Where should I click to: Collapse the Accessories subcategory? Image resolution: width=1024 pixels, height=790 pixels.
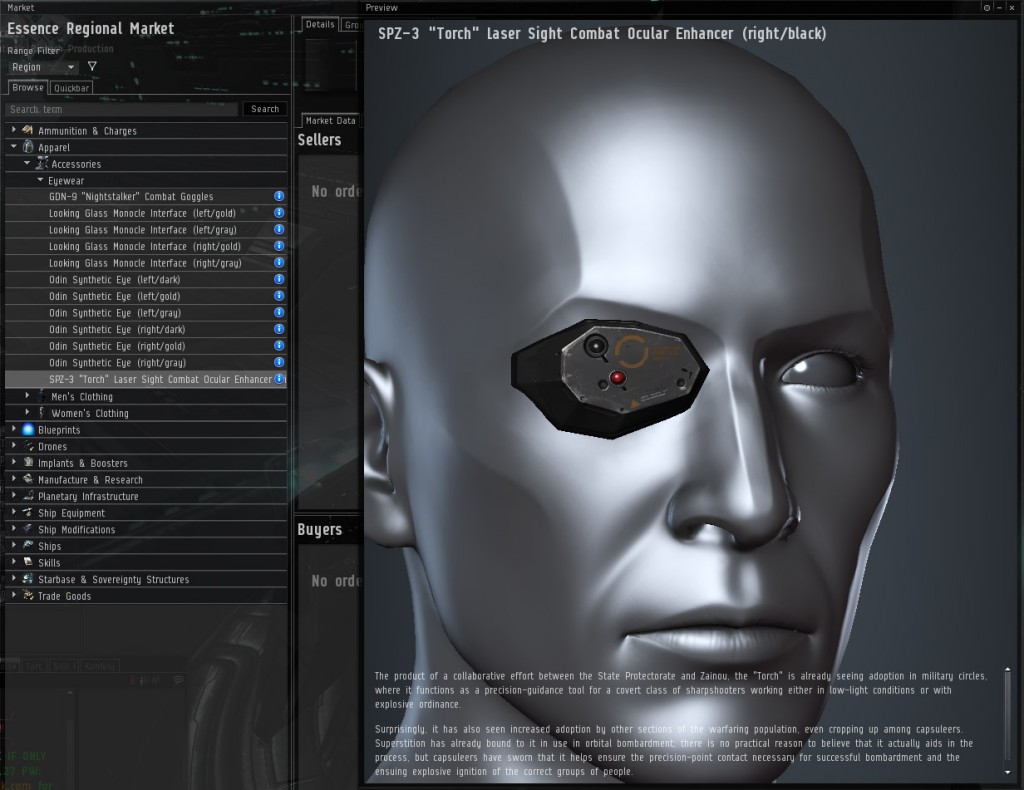point(27,163)
